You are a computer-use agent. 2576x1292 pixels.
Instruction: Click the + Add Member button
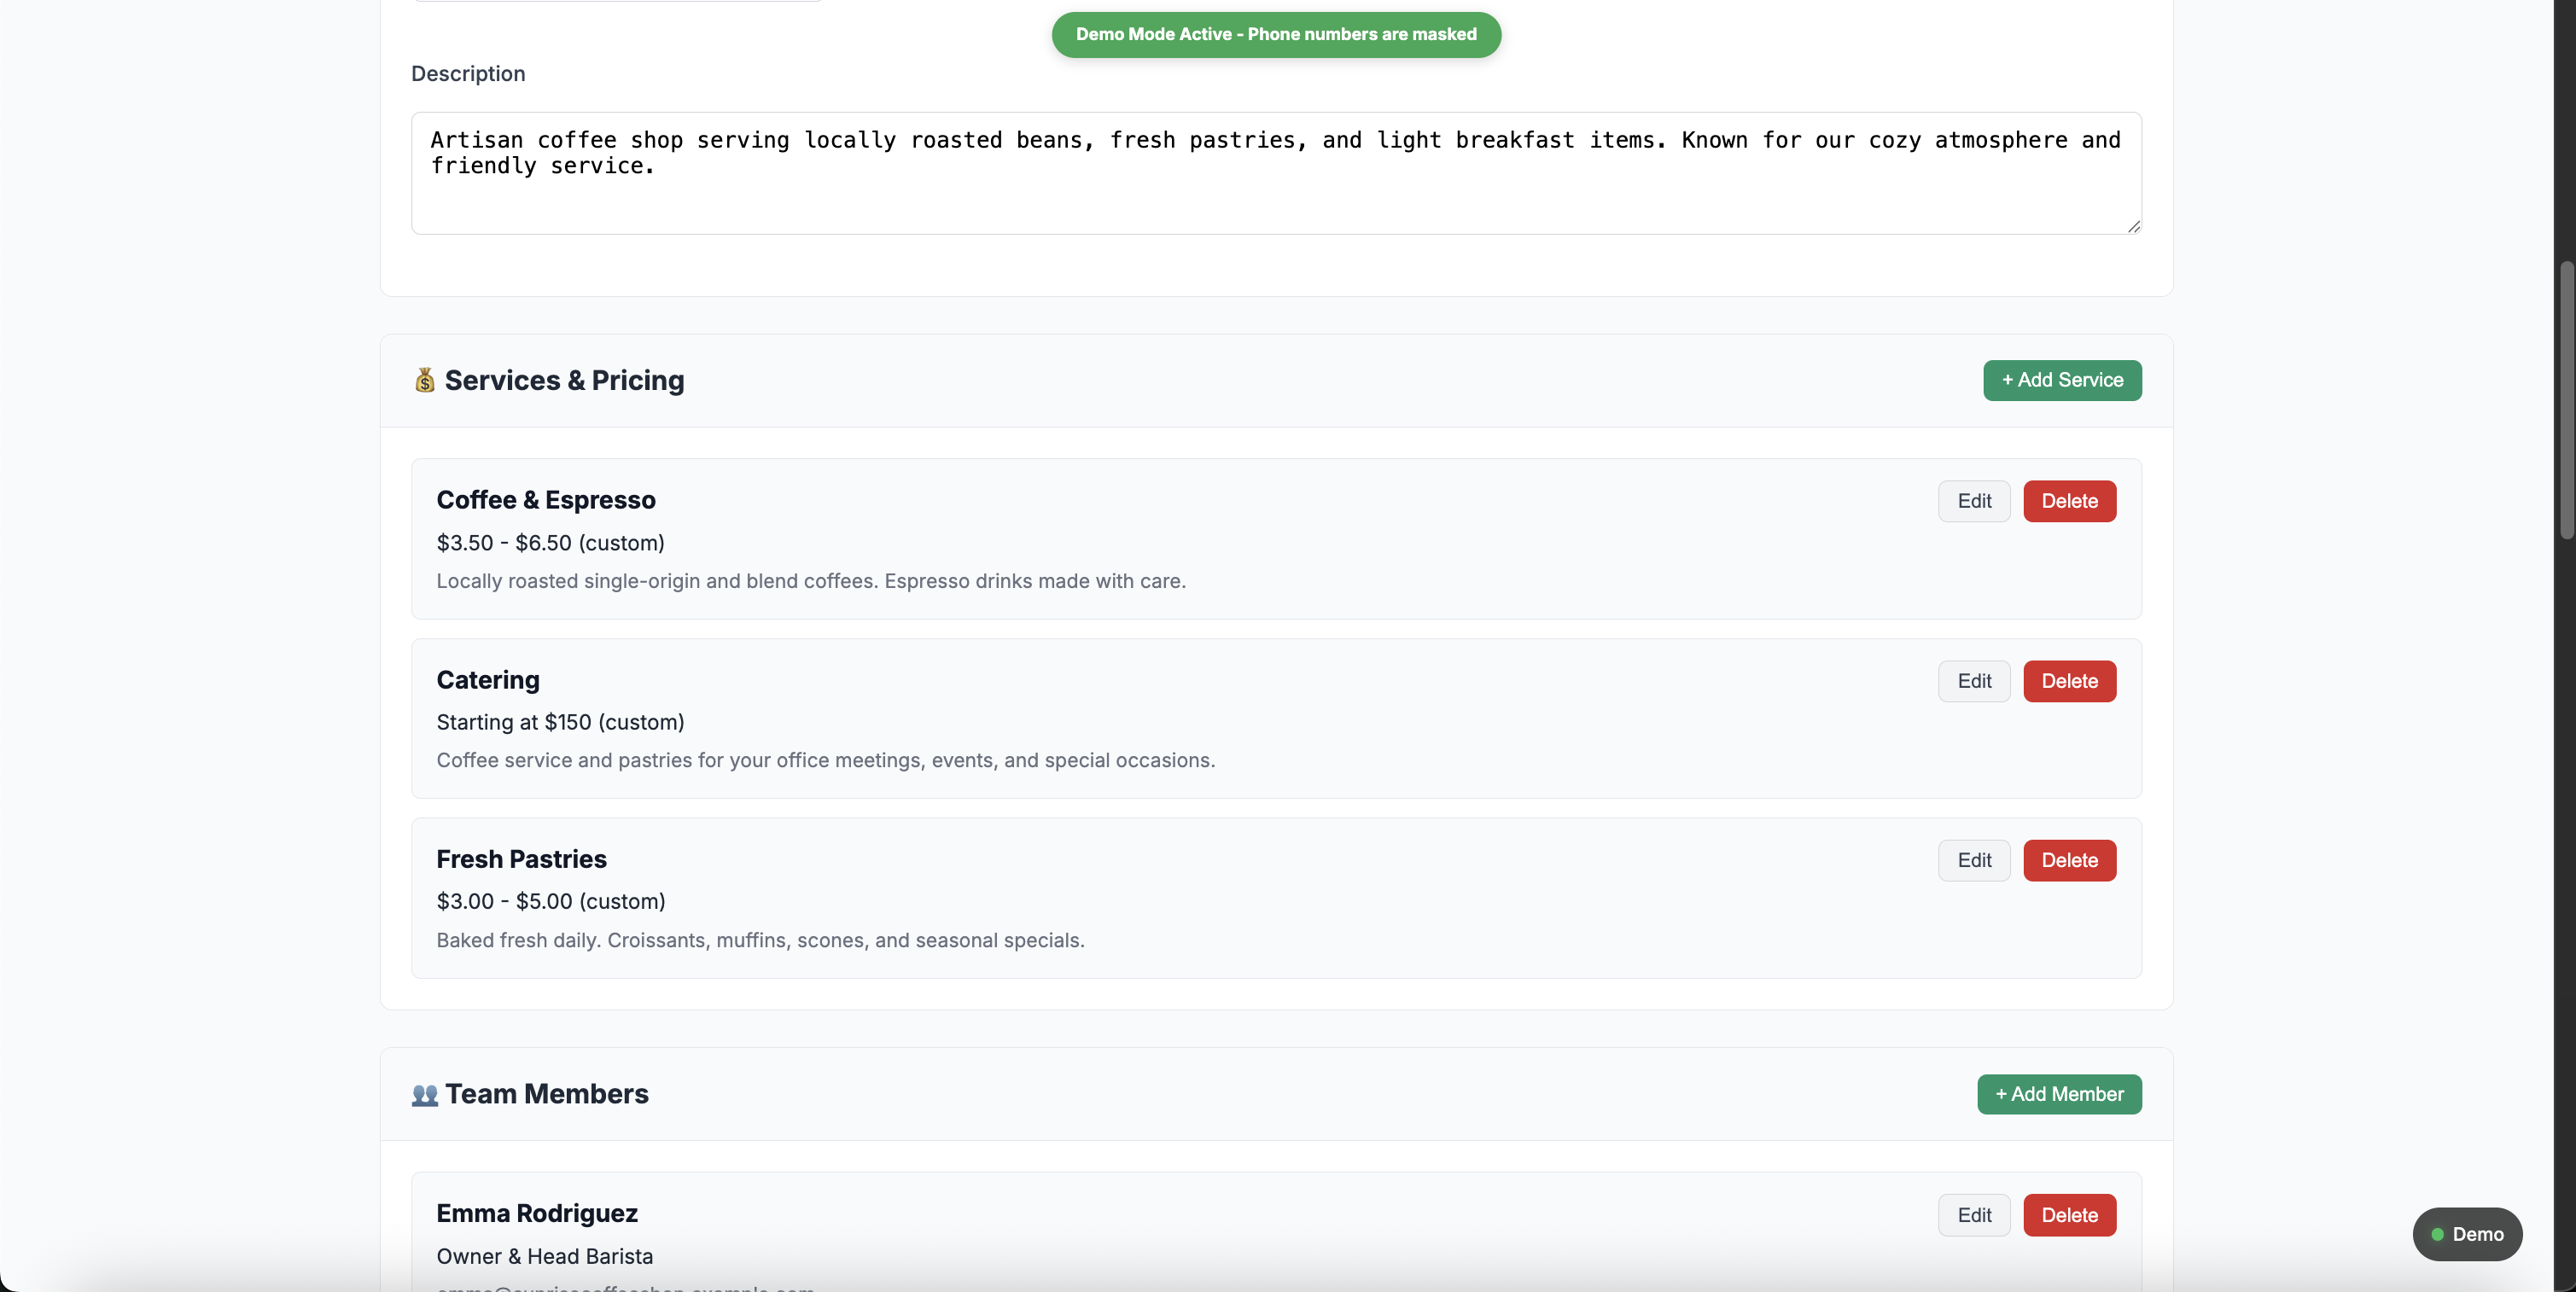2059,1094
